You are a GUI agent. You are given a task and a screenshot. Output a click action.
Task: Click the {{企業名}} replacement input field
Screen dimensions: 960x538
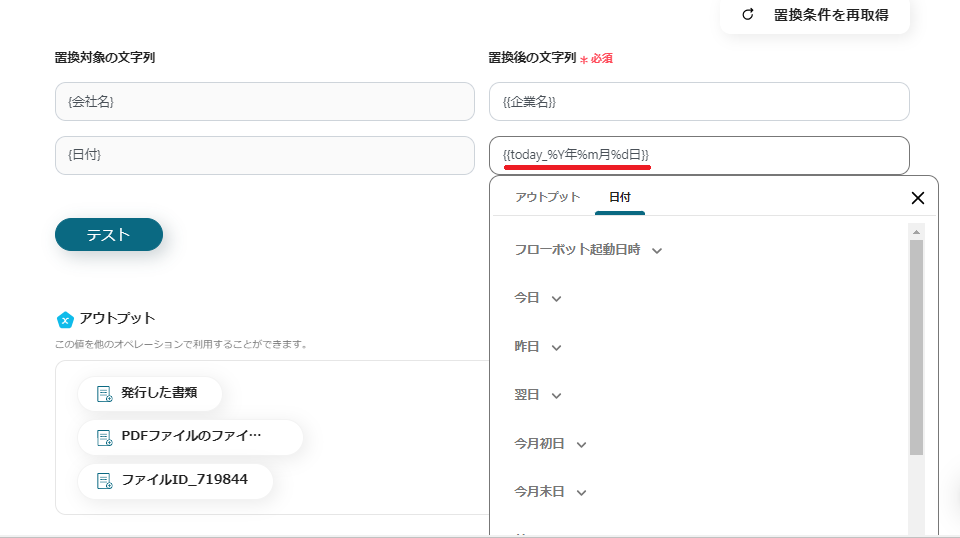699,102
